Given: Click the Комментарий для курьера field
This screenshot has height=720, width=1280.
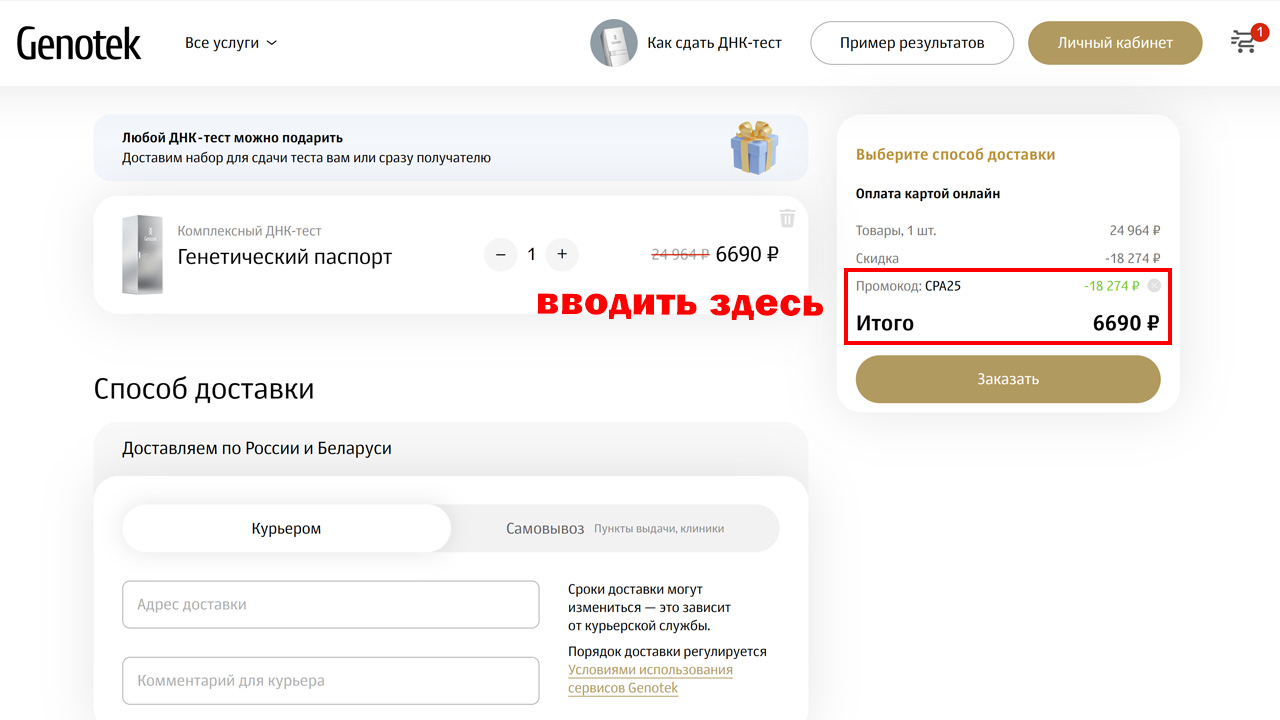Looking at the screenshot, I should click(331, 681).
